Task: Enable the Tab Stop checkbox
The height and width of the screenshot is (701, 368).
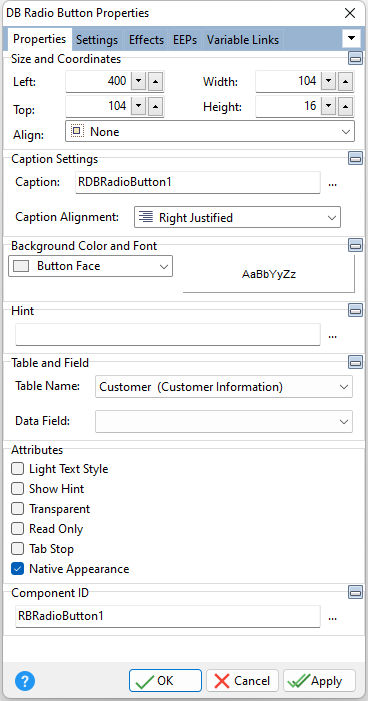Action: click(17, 549)
